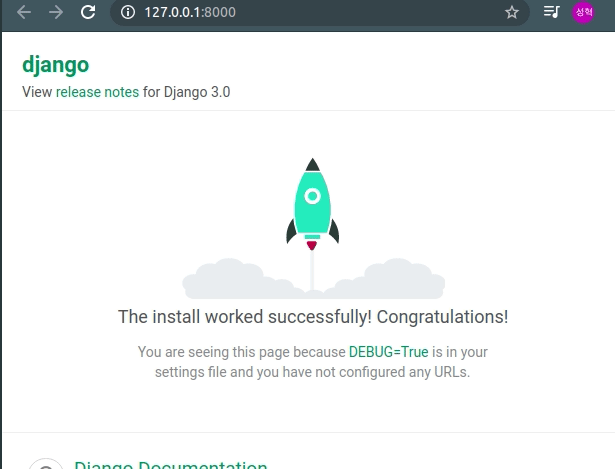
Task: Open the DEBUG=True settings link
Action: (388, 352)
